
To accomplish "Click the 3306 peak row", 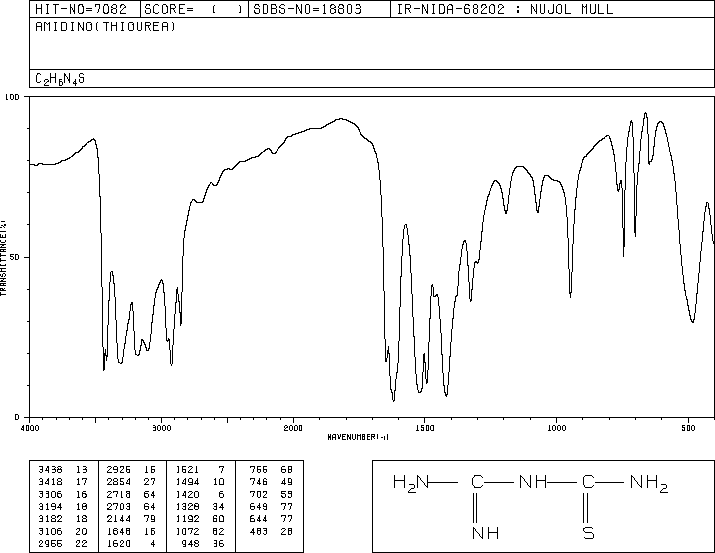I will pos(63,494).
